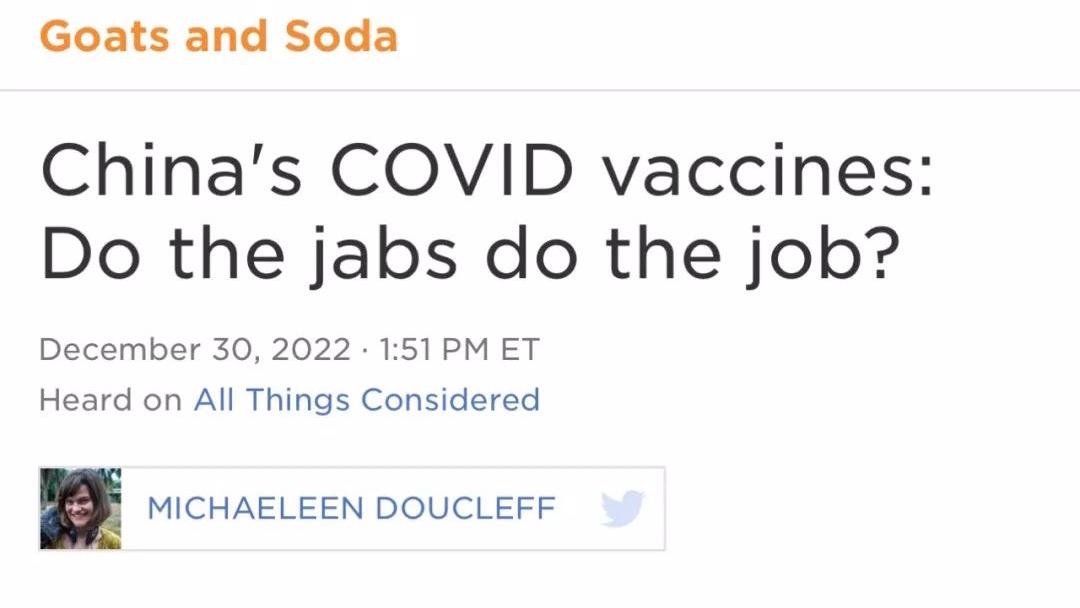Select the word "job?" ending the headline
This screenshot has width=1080, height=608.
pos(824,255)
